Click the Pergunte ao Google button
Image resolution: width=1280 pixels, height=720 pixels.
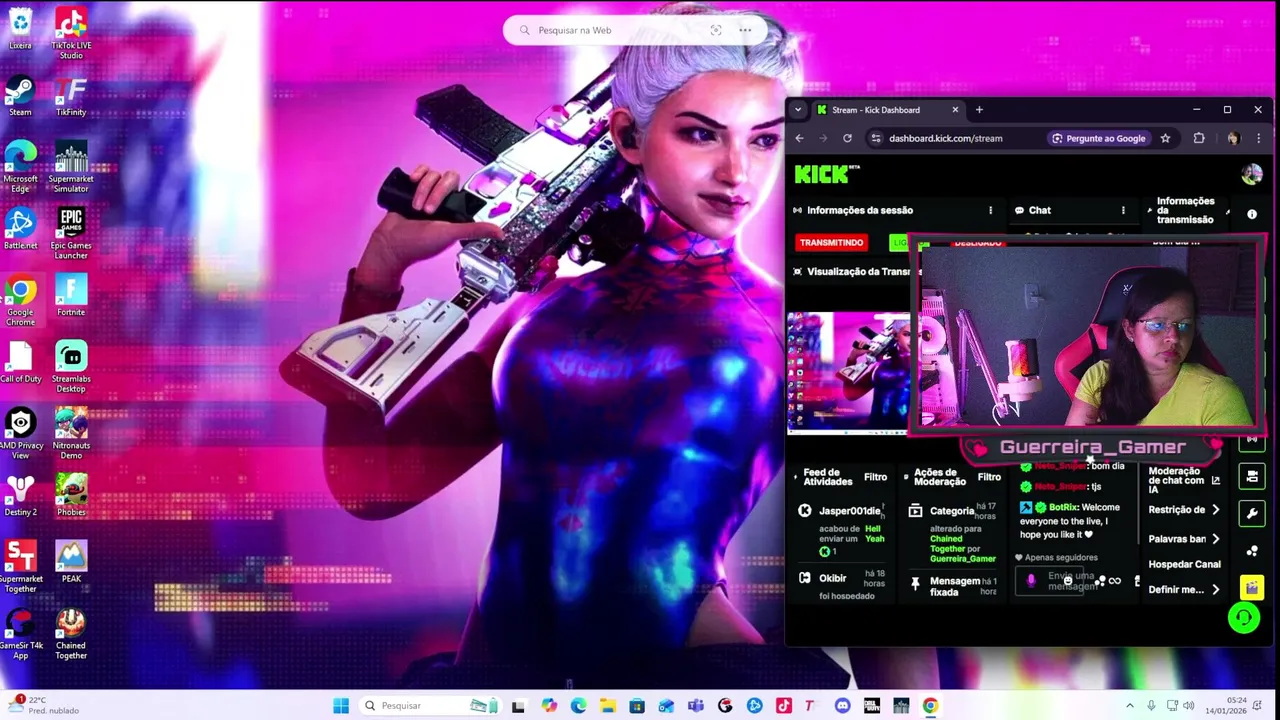[x=1098, y=138]
